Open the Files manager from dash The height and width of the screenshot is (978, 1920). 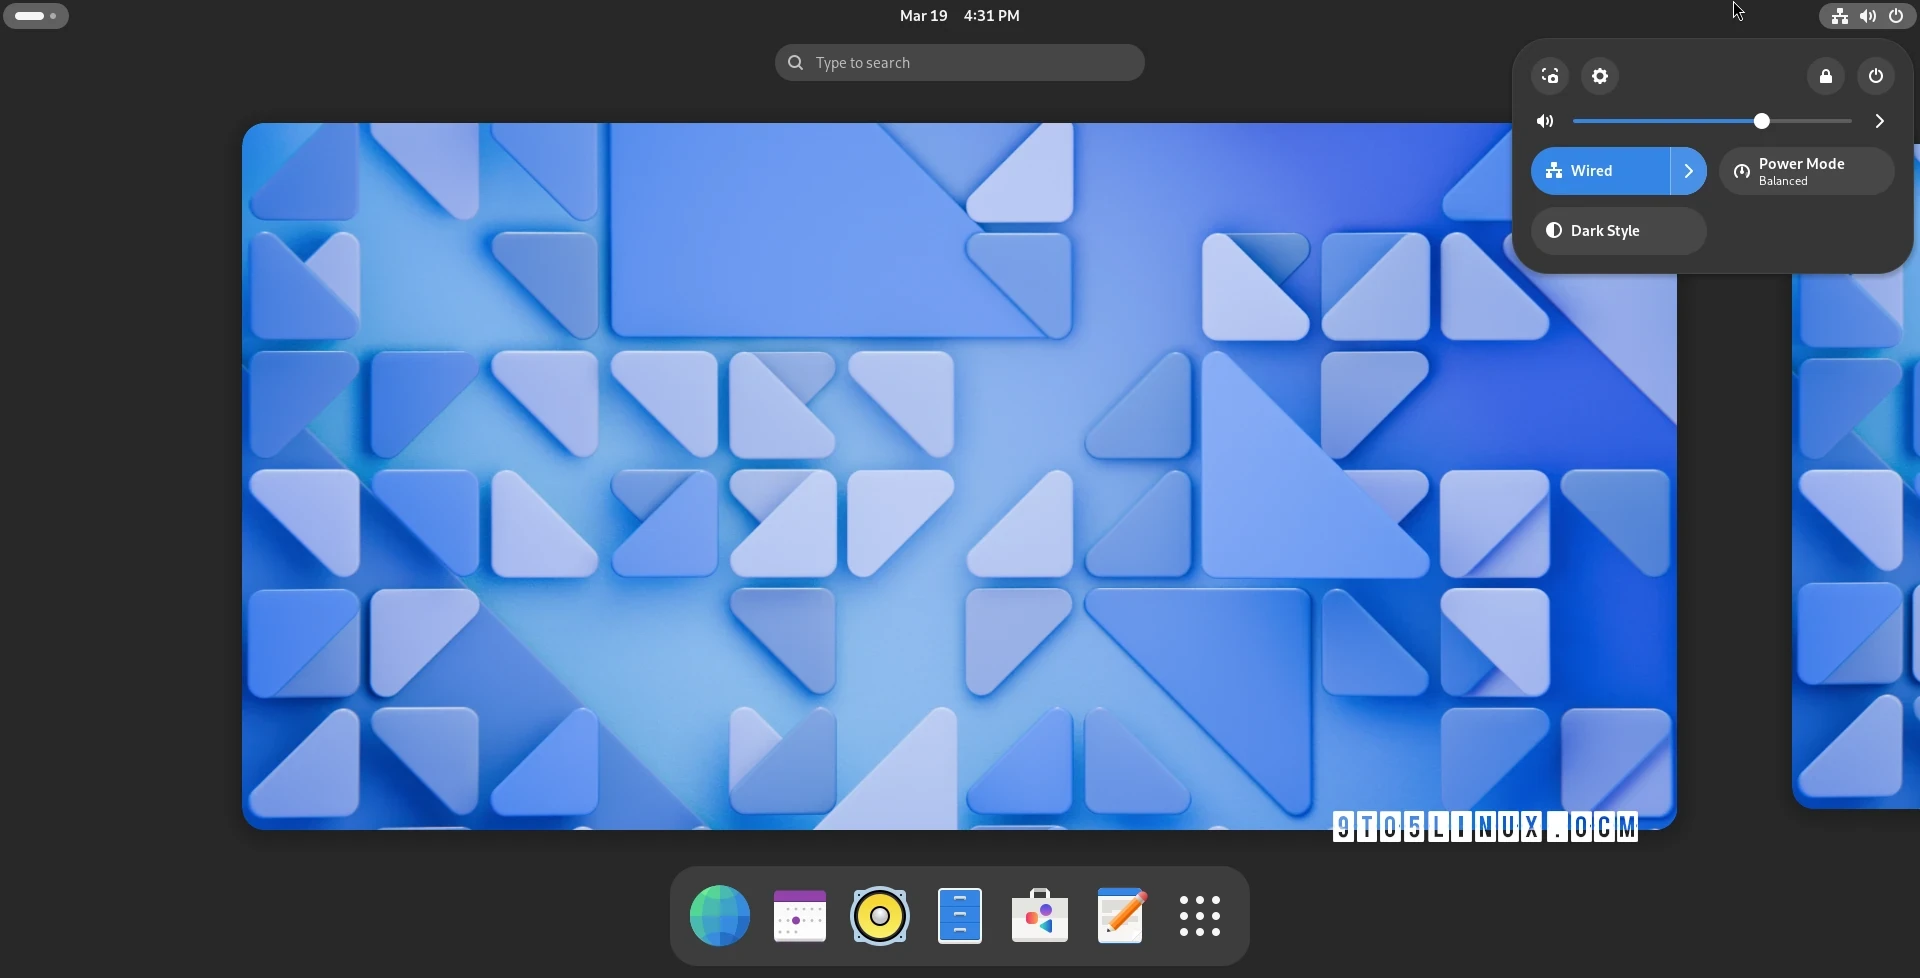pos(961,916)
